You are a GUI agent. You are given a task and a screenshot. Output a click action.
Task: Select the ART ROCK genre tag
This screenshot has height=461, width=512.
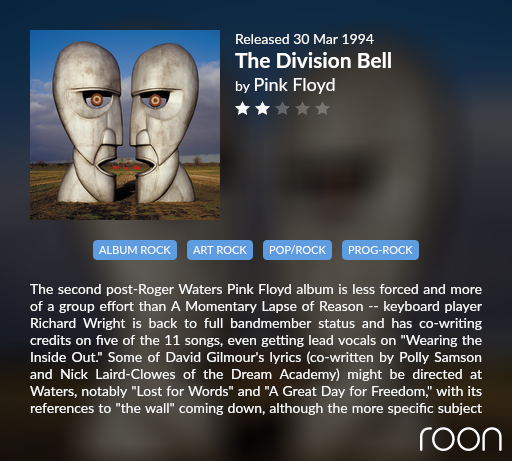[x=220, y=250]
